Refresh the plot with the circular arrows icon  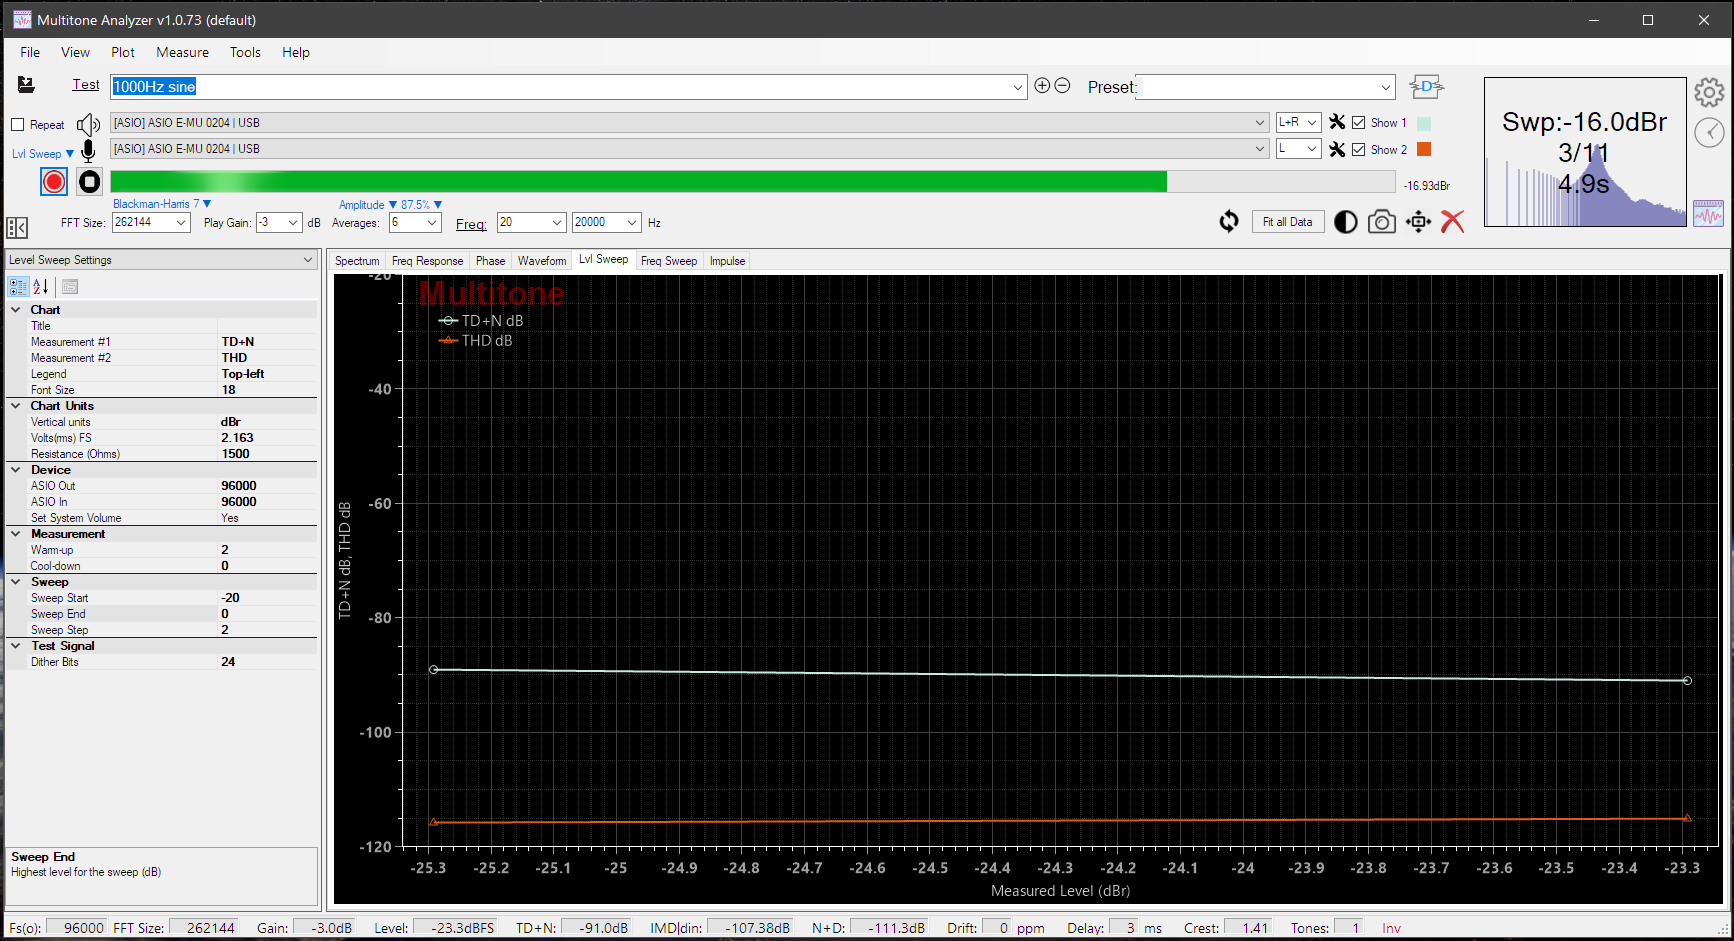1229,221
